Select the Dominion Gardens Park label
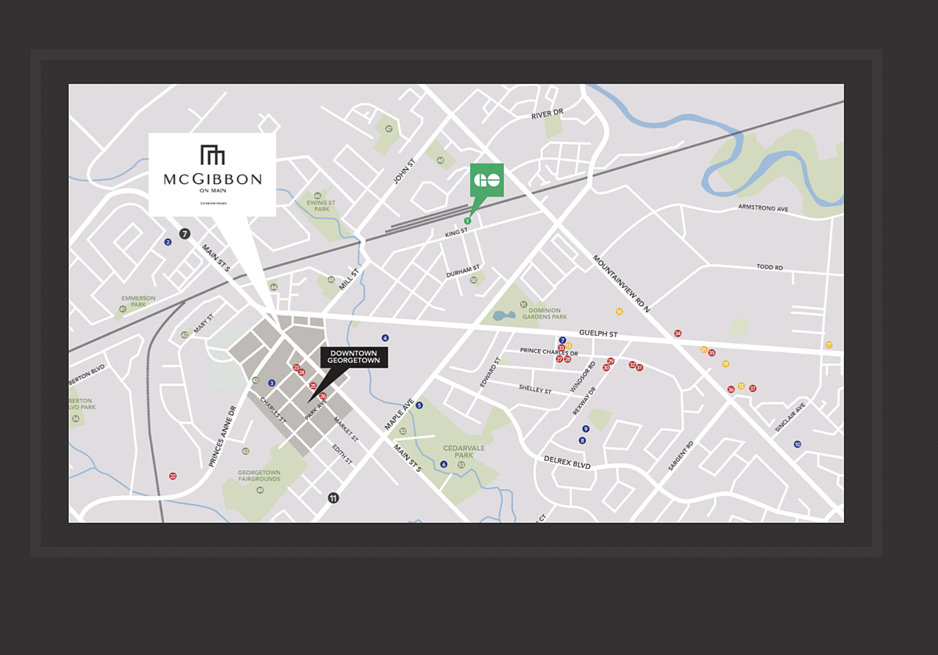 pyautogui.click(x=544, y=313)
